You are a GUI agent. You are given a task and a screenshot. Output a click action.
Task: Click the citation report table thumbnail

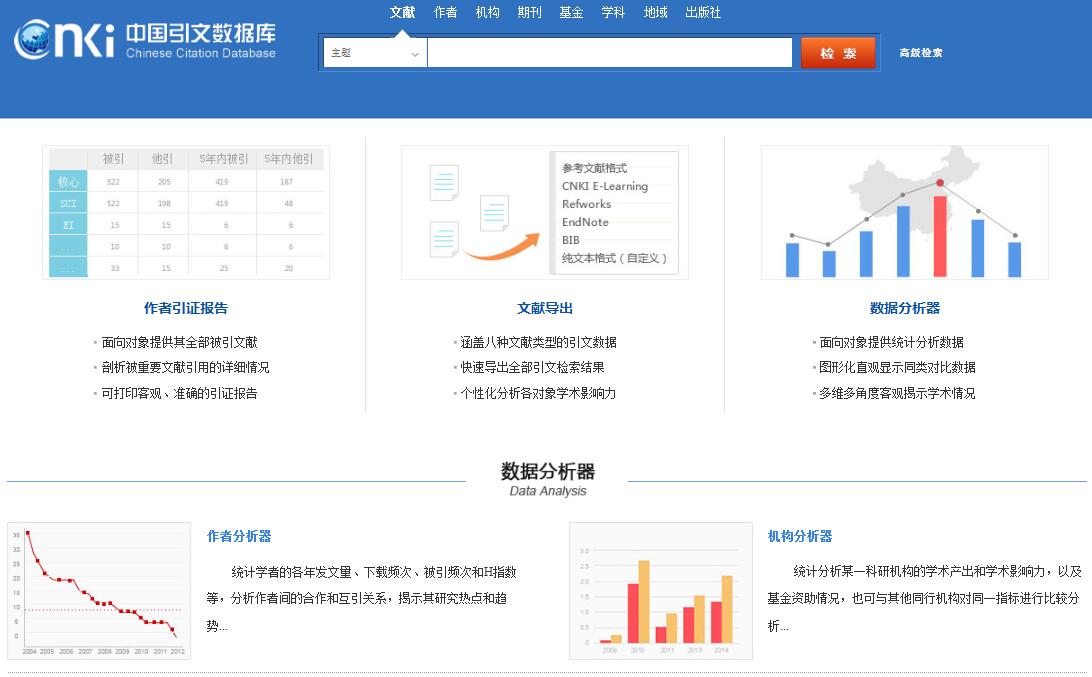tap(186, 212)
